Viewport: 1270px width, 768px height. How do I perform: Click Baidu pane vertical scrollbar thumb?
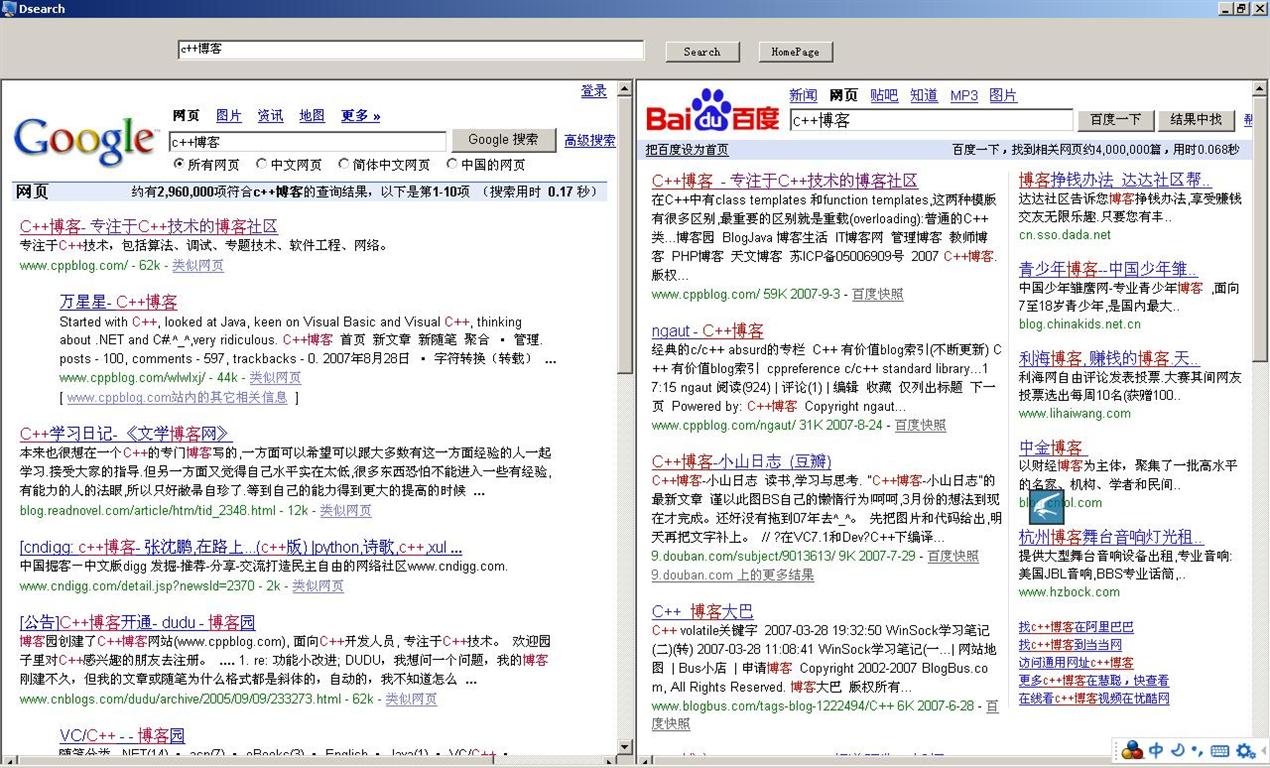coord(1261,230)
